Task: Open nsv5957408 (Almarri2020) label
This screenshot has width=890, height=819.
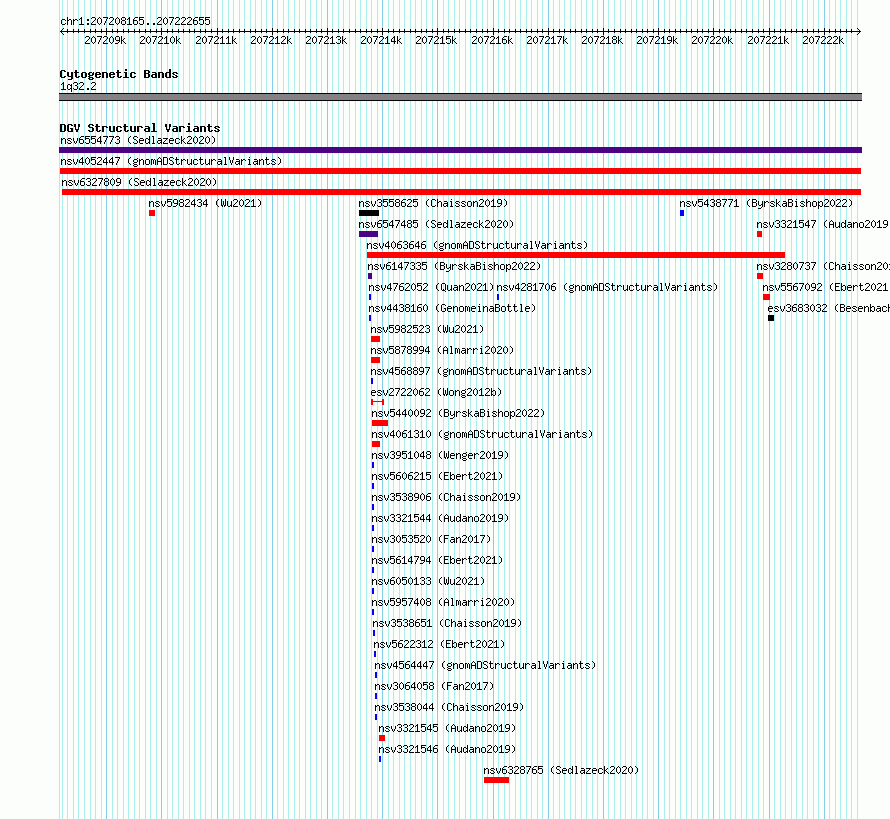Action: tap(443, 602)
